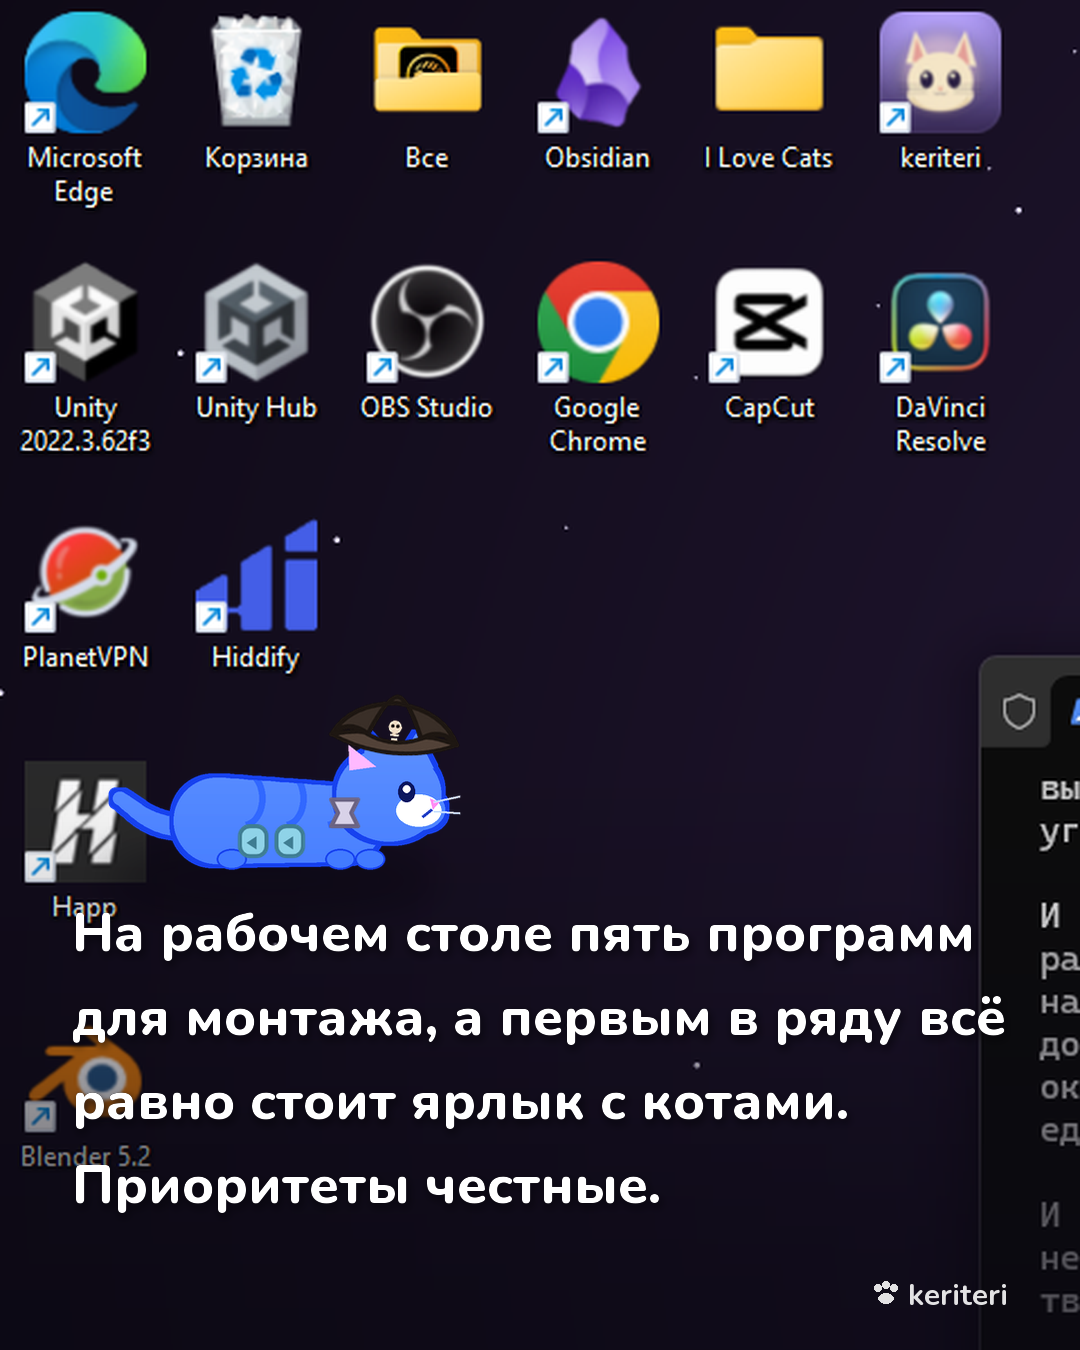This screenshot has width=1080, height=1350.
Task: Launch the keriteri cat icon shortcut
Action: (x=940, y=72)
